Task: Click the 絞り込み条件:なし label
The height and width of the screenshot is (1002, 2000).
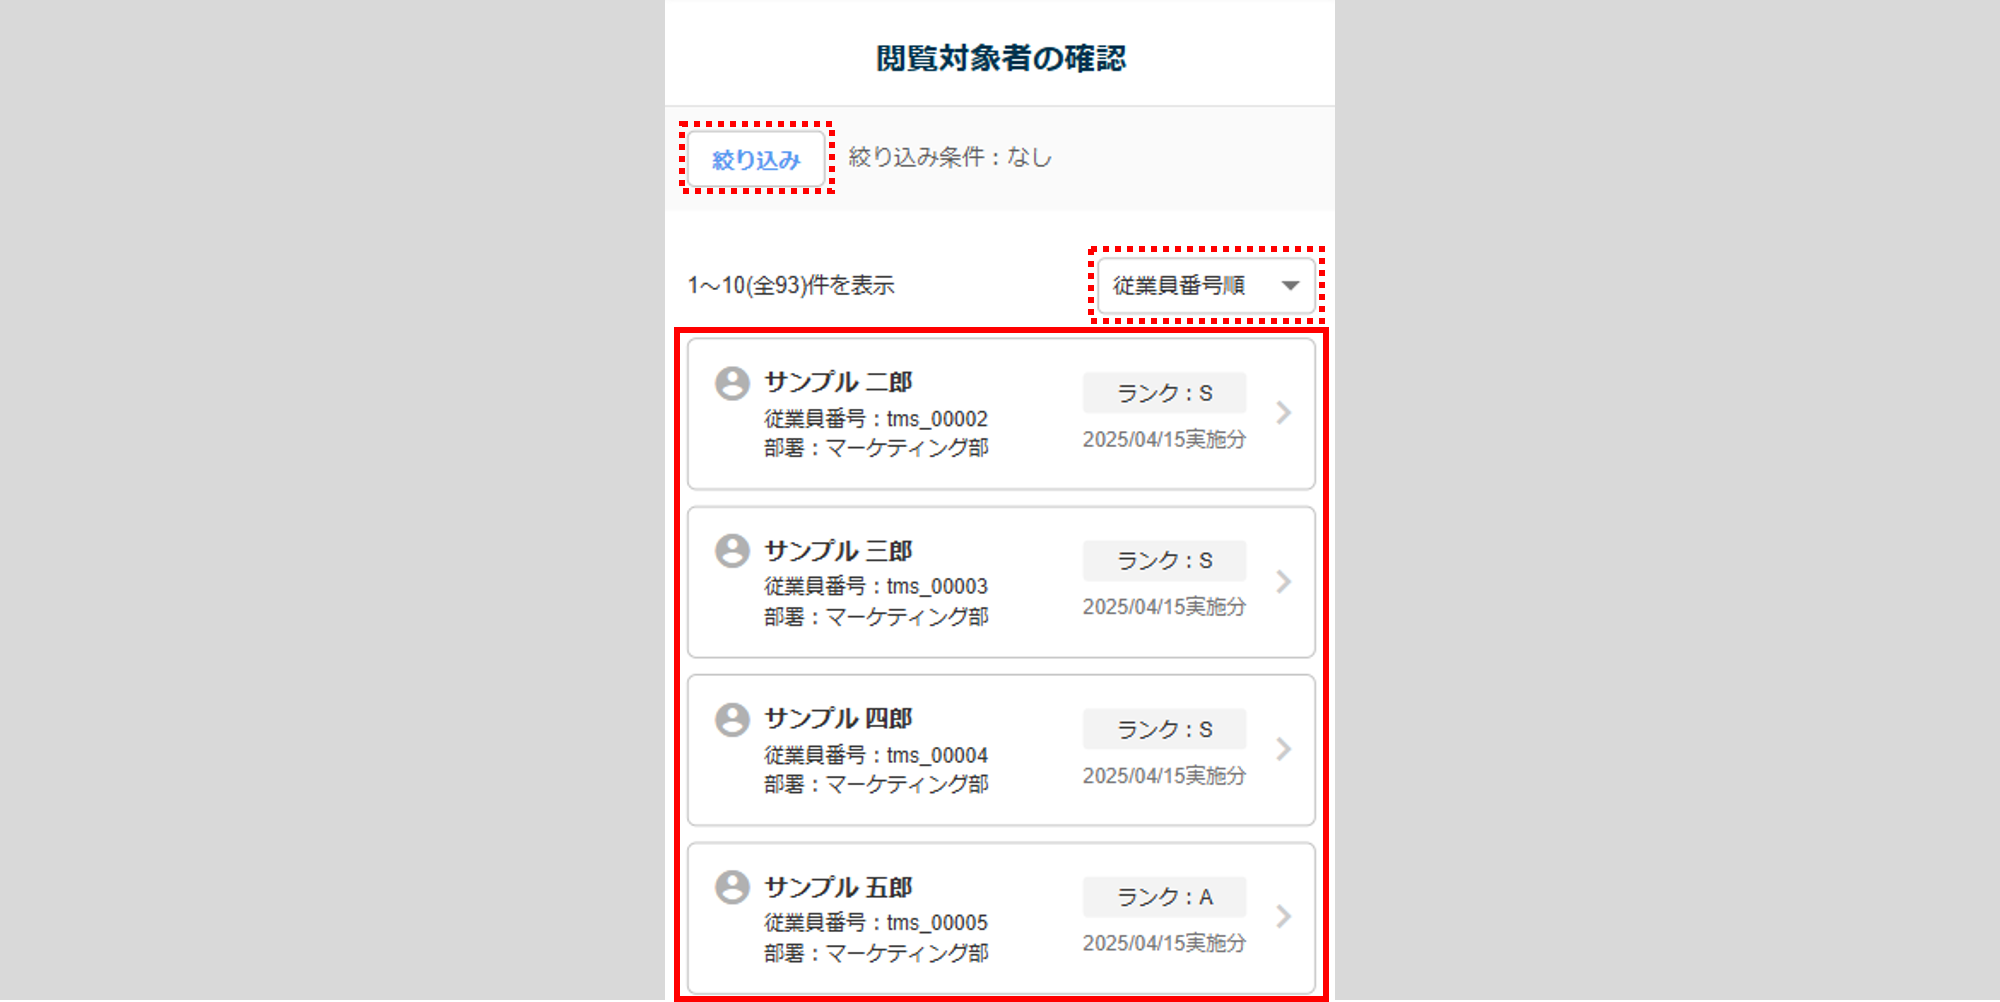Action: coord(950,157)
